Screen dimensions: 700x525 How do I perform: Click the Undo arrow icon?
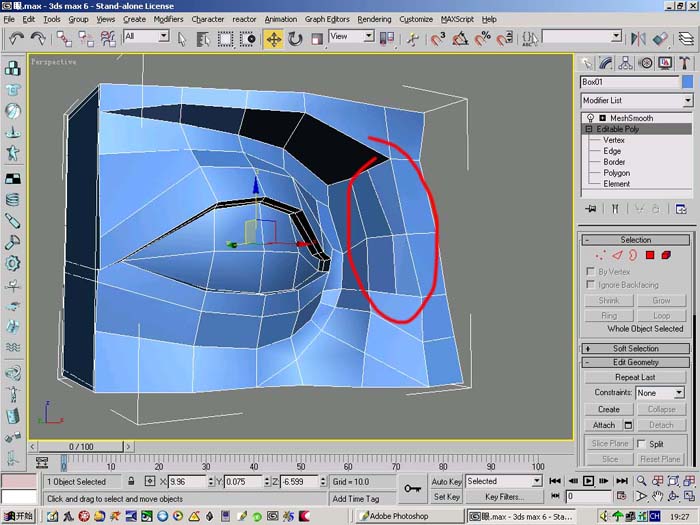click(x=17, y=39)
